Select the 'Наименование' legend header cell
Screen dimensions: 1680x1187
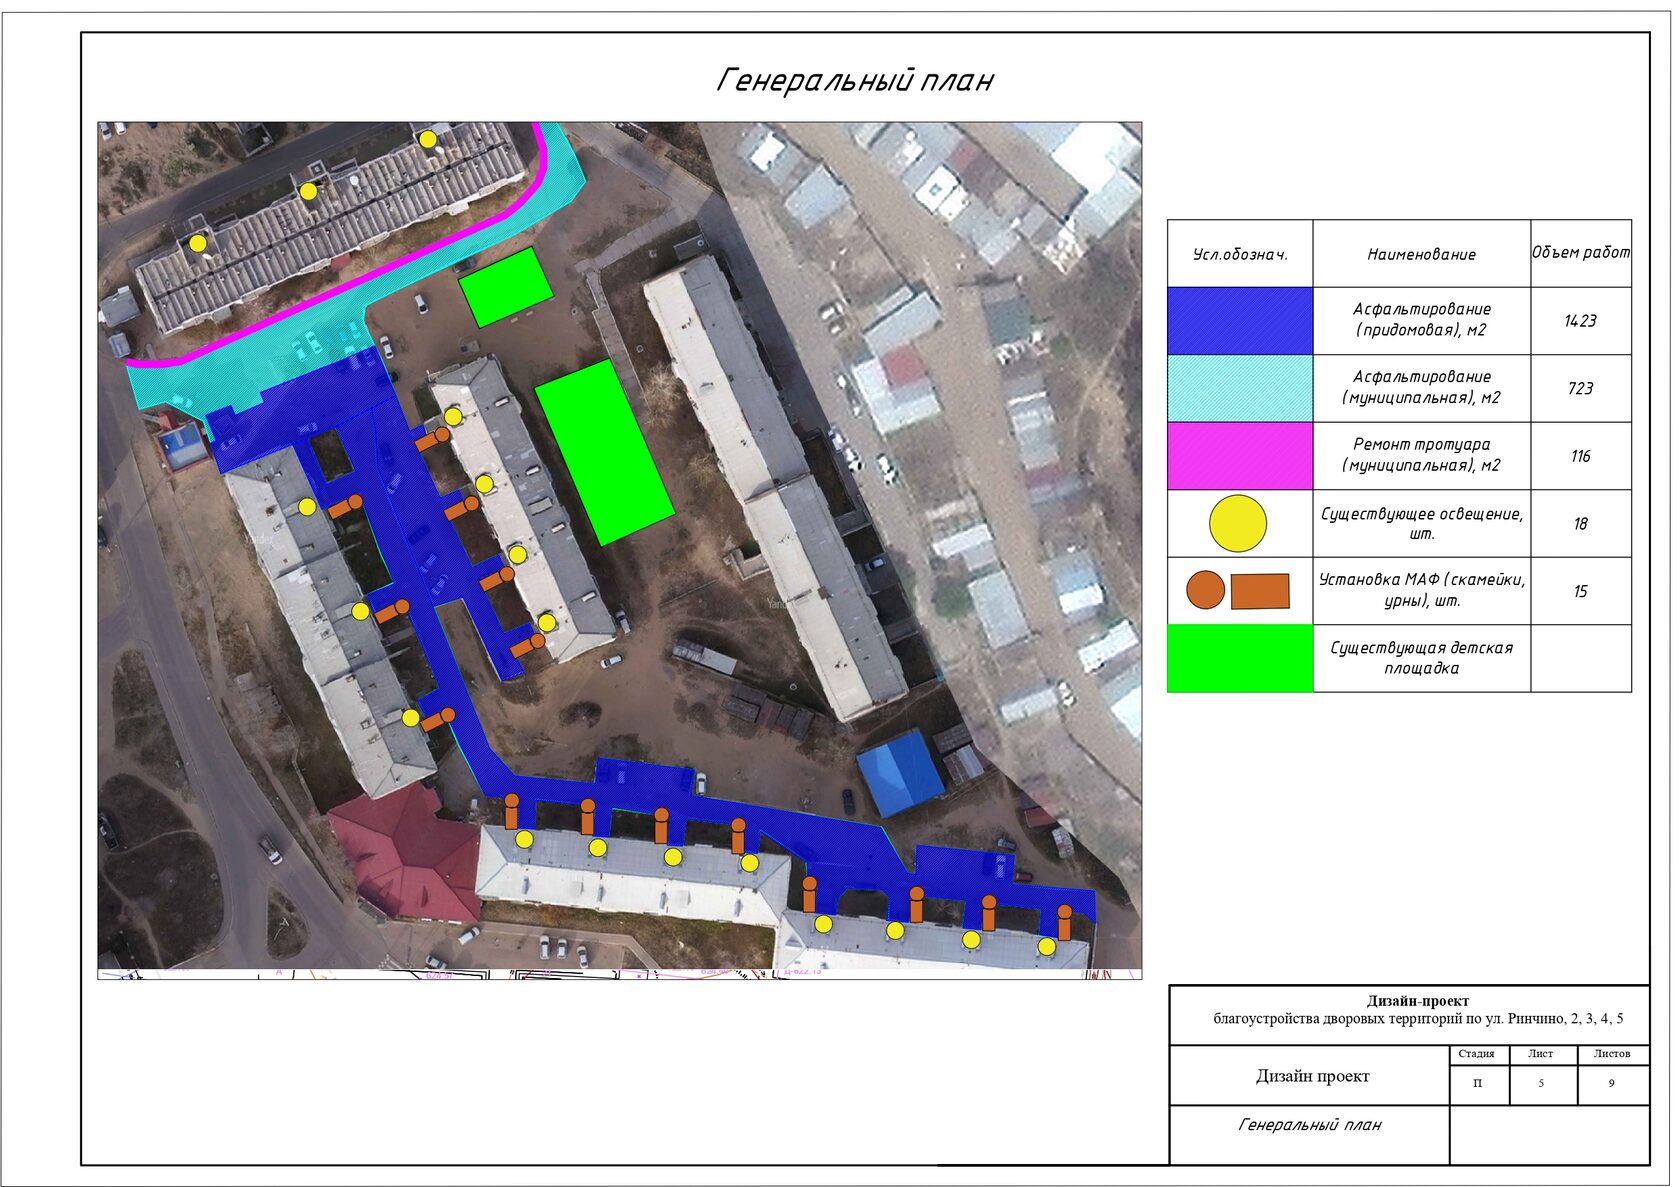(1421, 254)
